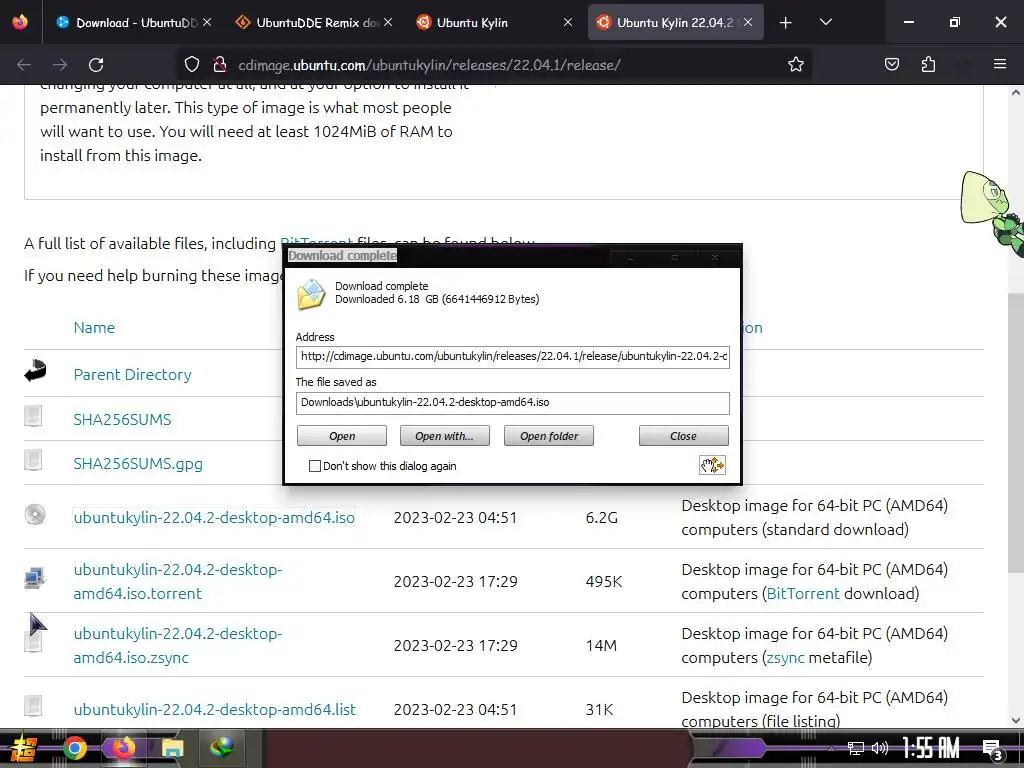The image size is (1024, 768).
Task: Click the Firefox logo in the title bar
Action: click(20, 22)
